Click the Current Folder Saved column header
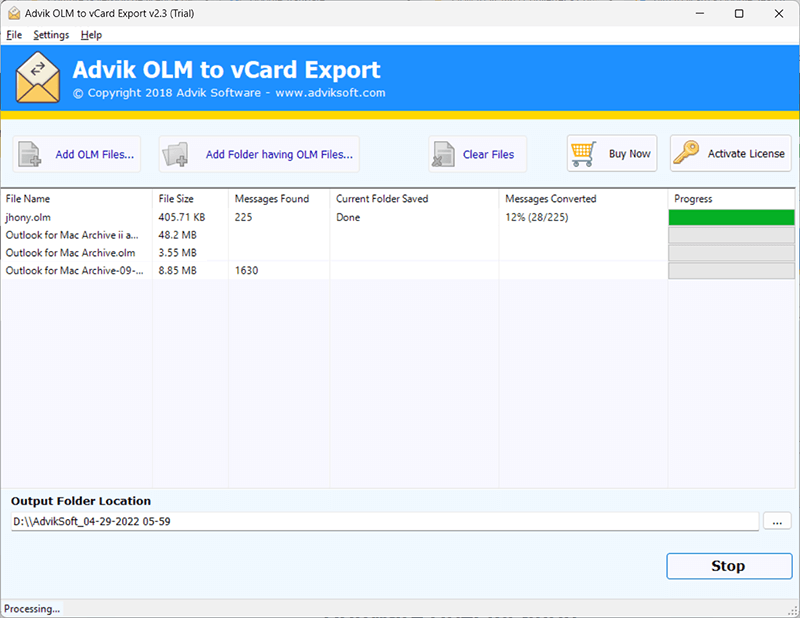The width and height of the screenshot is (800, 618). [x=414, y=199]
